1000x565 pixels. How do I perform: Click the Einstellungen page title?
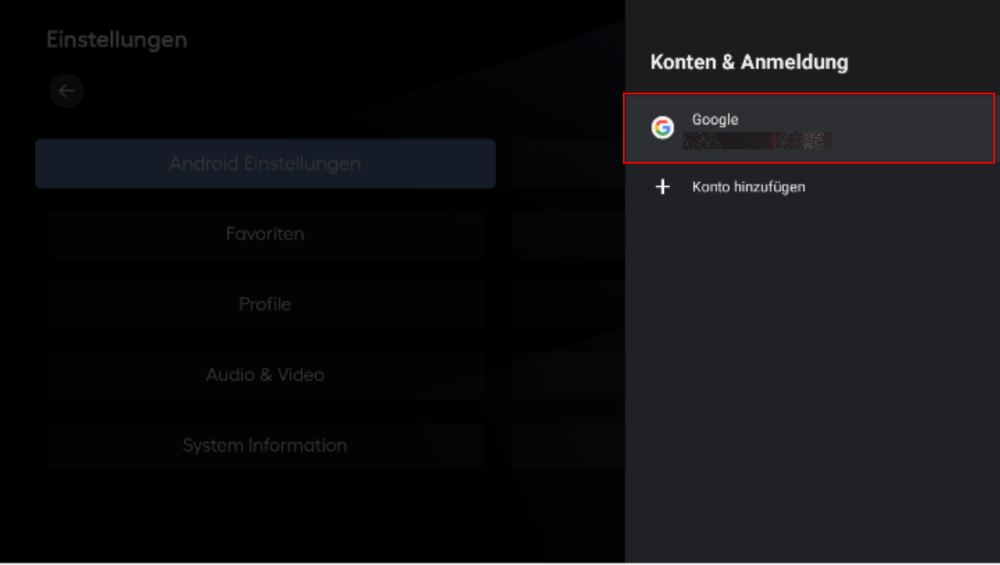click(116, 40)
